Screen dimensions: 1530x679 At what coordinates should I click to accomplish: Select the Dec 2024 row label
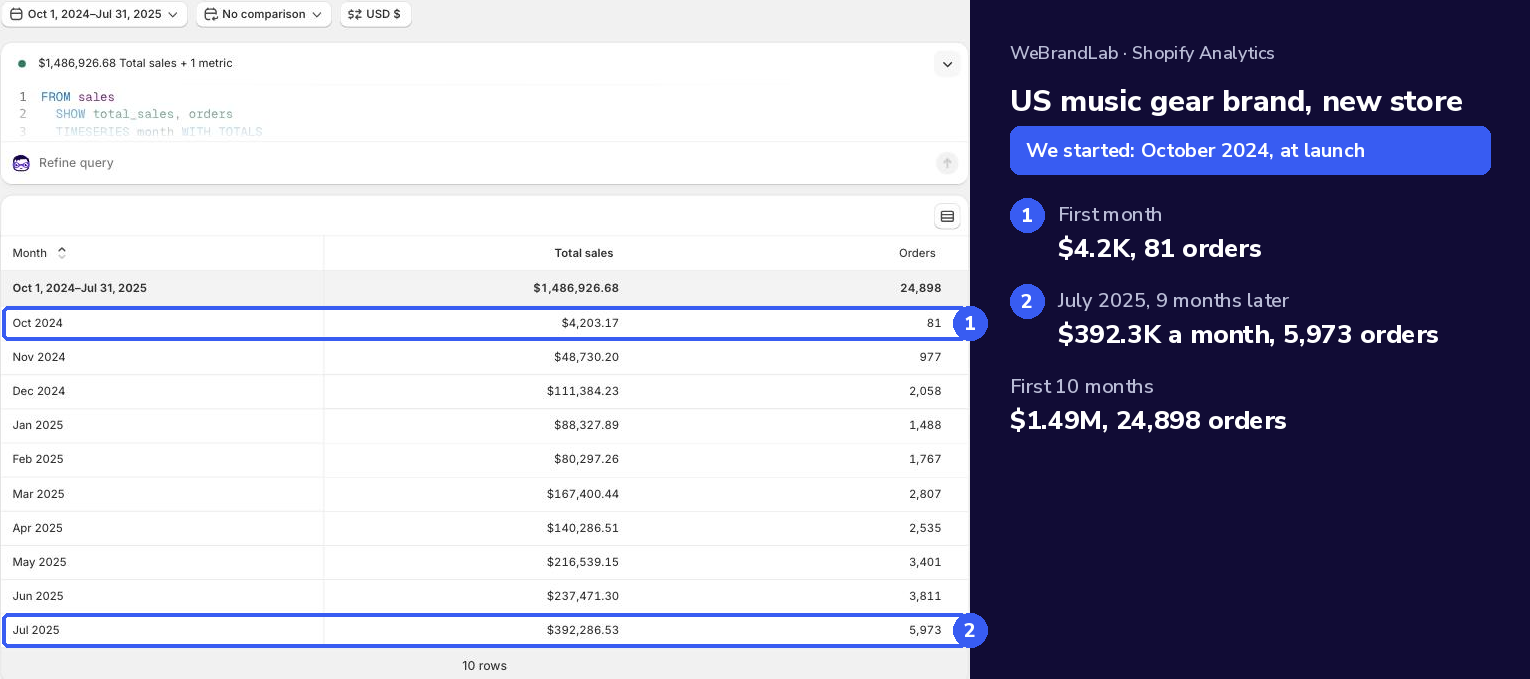pyautogui.click(x=38, y=391)
